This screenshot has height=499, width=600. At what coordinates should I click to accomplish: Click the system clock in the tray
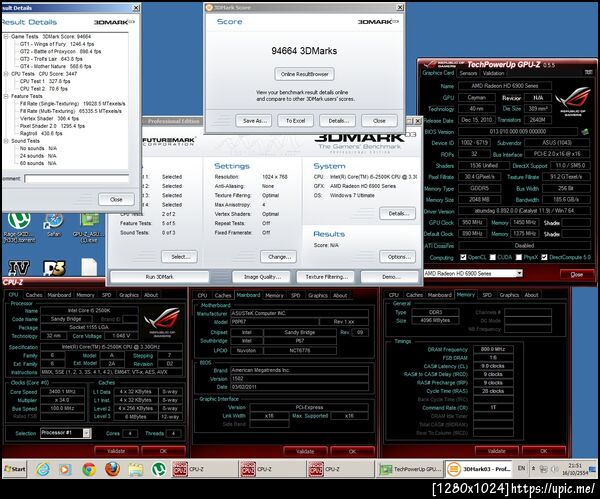point(575,470)
